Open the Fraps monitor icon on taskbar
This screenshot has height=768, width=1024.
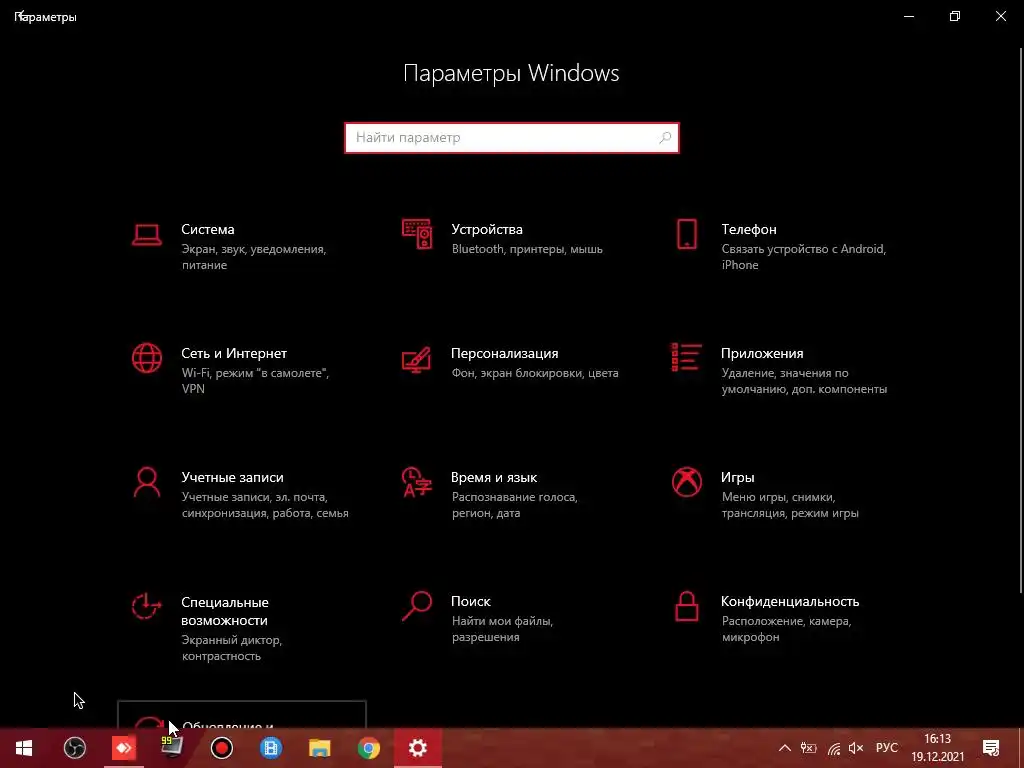(x=172, y=748)
